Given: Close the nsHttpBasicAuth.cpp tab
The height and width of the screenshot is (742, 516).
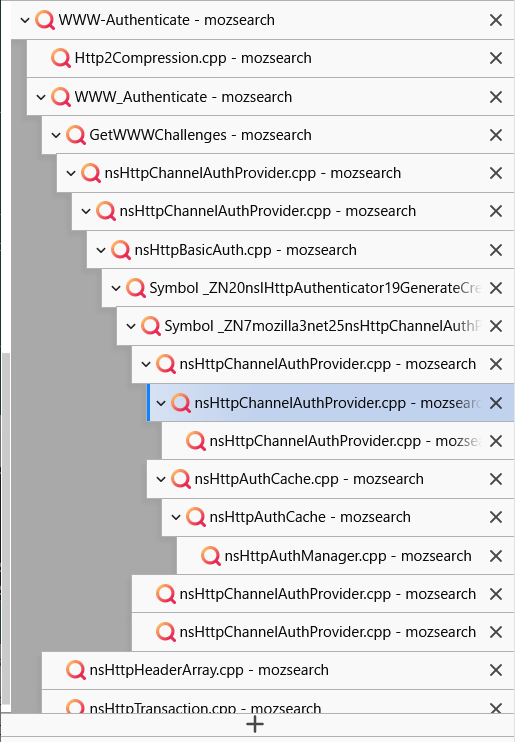Looking at the screenshot, I should click(496, 250).
